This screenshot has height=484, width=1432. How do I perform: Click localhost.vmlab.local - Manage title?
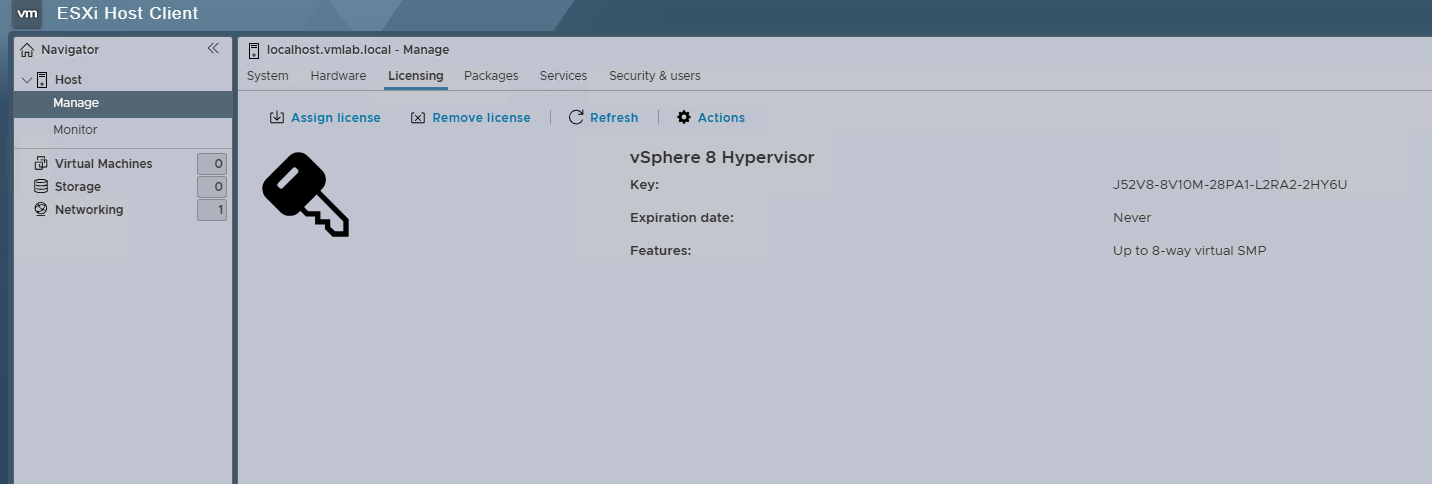point(358,50)
